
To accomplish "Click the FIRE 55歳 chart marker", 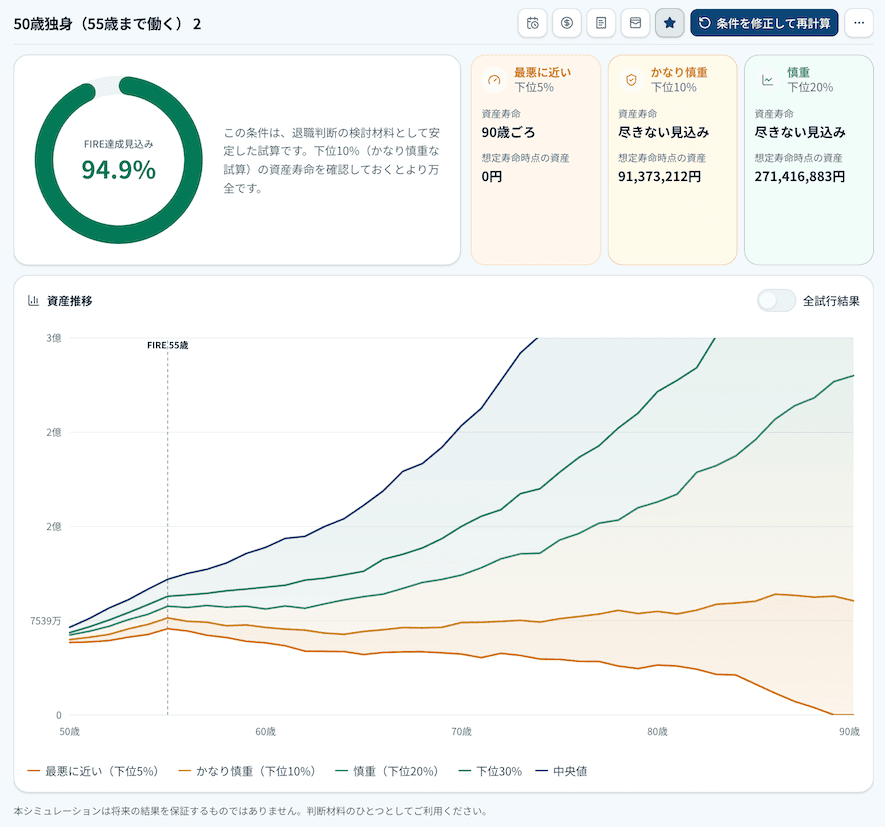I will tap(168, 345).
